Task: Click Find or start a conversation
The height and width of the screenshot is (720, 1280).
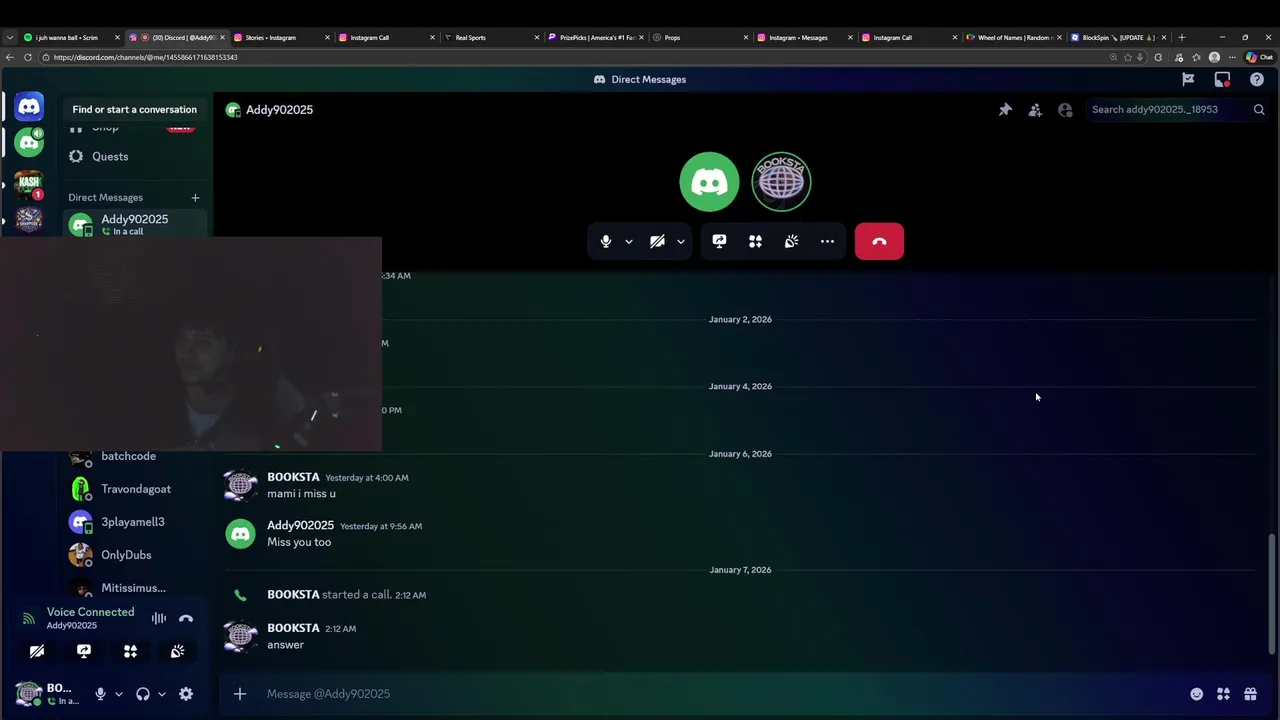Action: click(135, 109)
